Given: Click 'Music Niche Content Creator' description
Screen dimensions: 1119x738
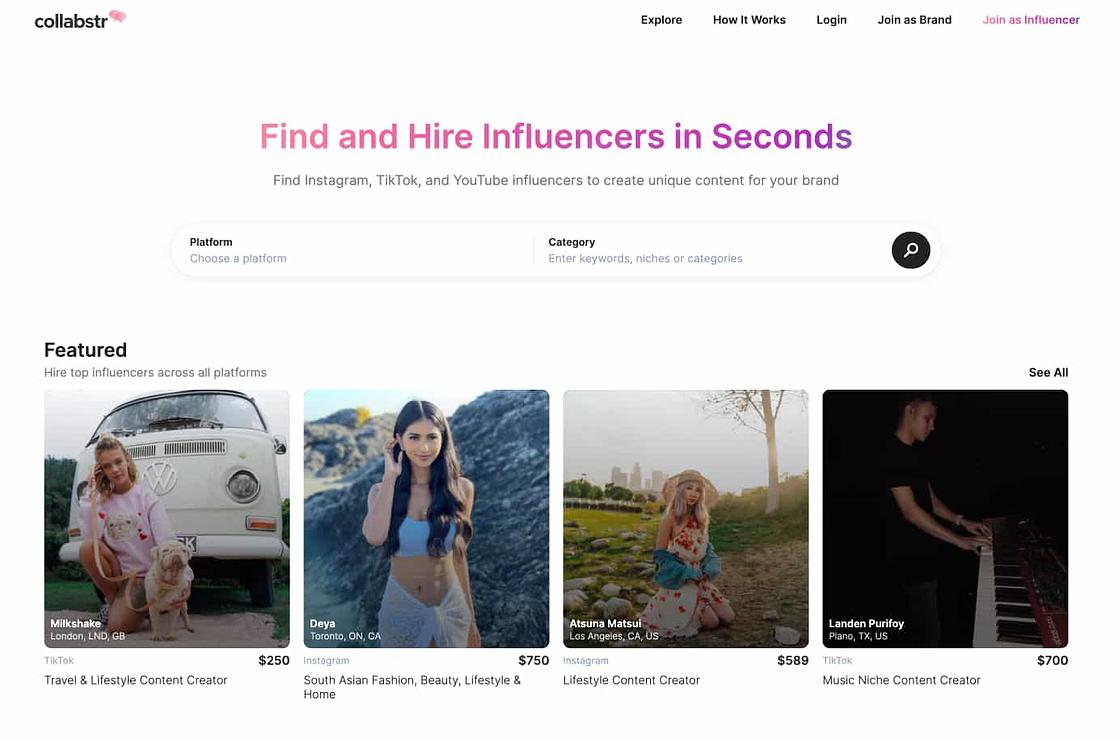Looking at the screenshot, I should pos(901,679).
